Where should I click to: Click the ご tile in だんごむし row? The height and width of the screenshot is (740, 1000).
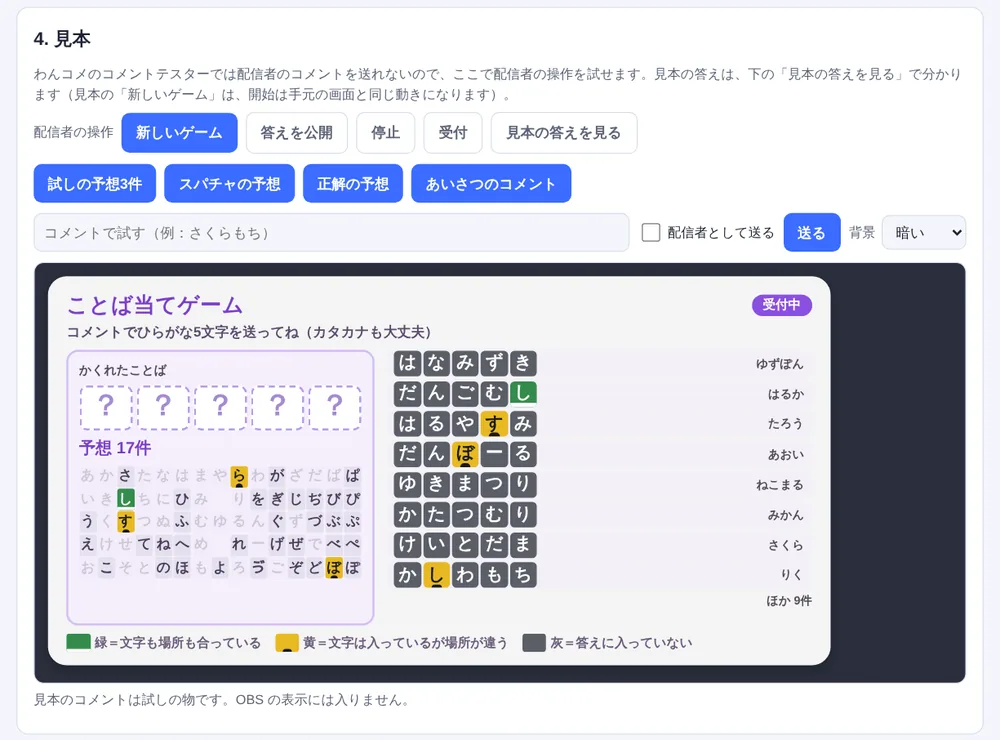(x=465, y=393)
